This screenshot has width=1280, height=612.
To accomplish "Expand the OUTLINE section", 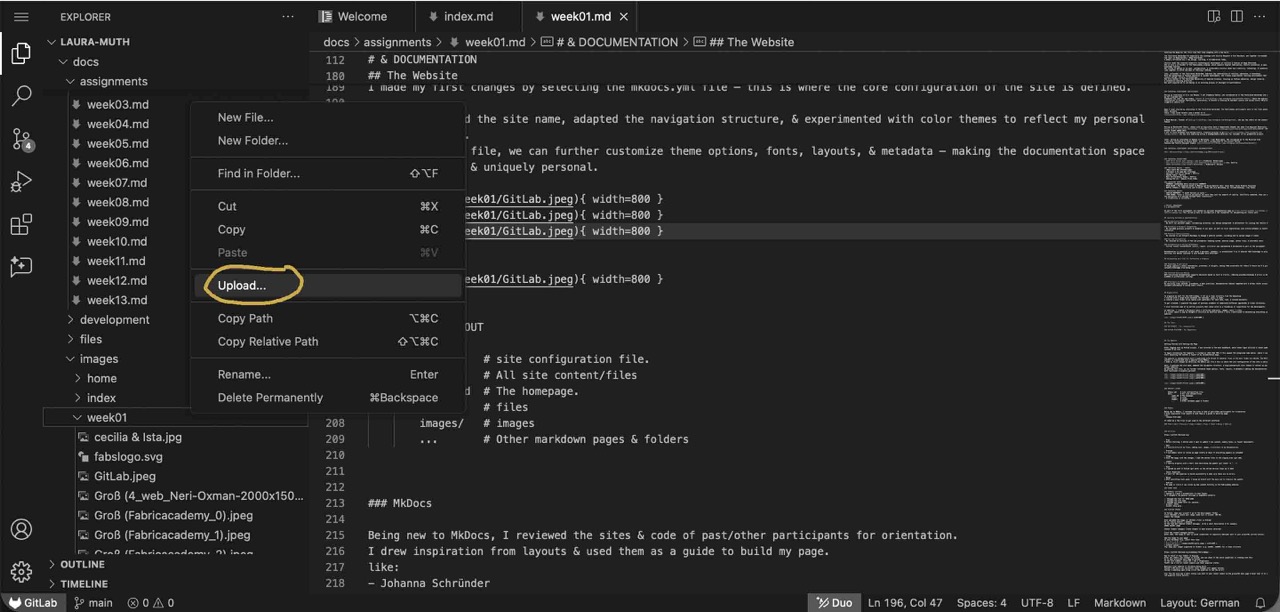I will (x=82, y=564).
